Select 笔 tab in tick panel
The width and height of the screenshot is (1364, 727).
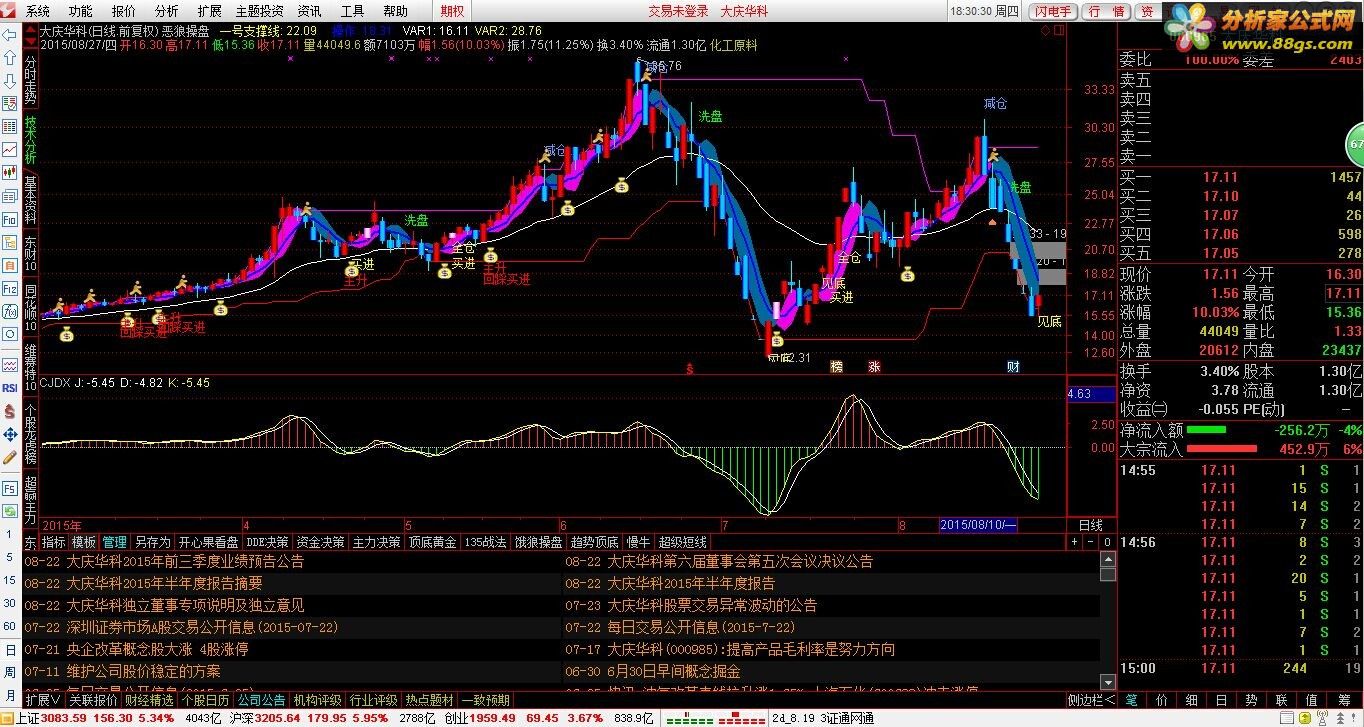point(1131,700)
